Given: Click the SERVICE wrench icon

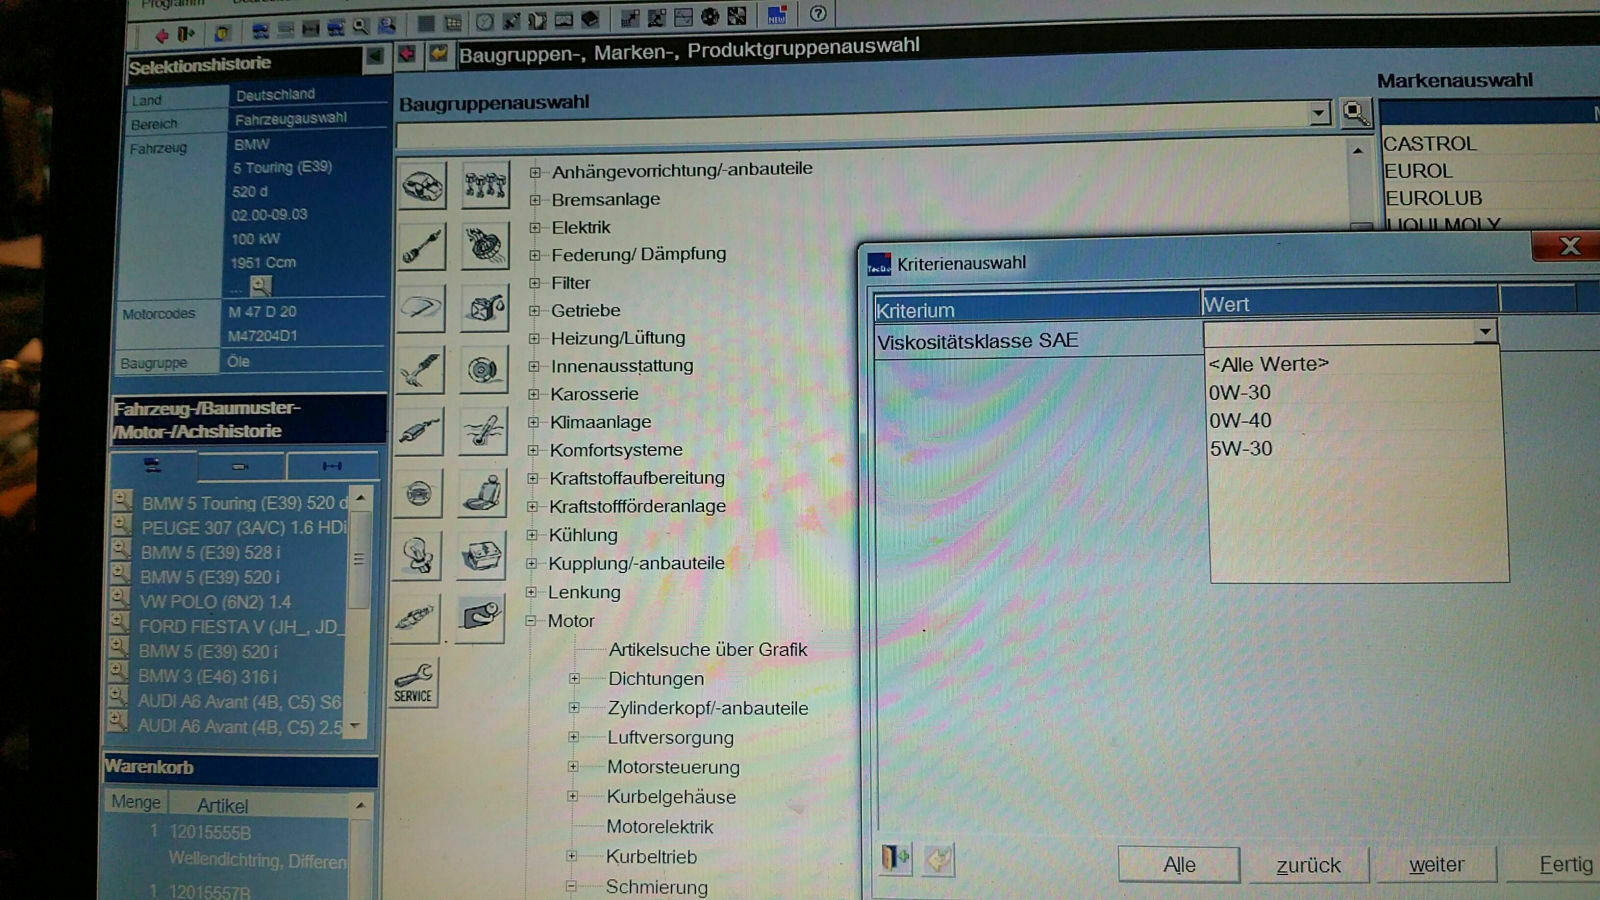Looking at the screenshot, I should click(413, 683).
